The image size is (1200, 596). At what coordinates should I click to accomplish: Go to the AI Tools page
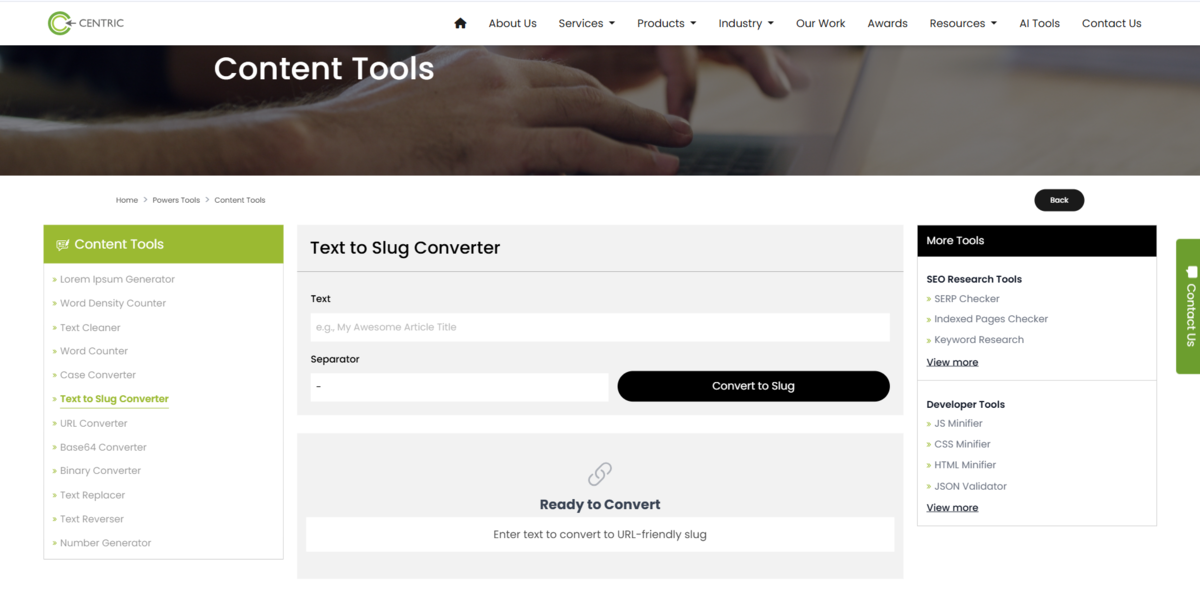(1039, 23)
